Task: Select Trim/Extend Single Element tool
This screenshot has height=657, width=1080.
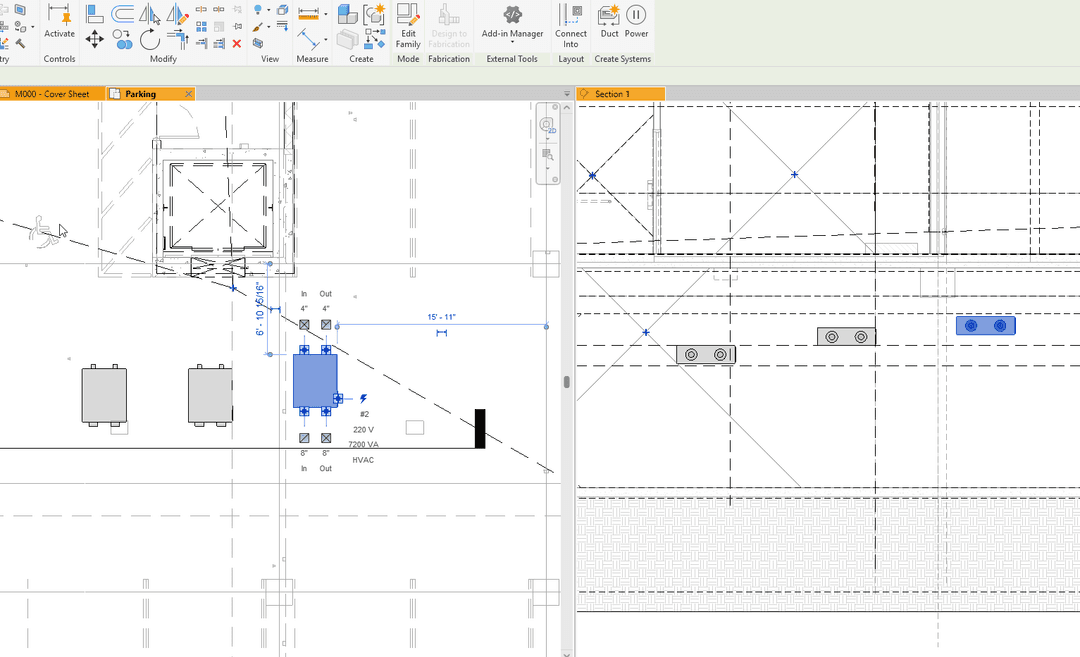Action: coord(201,43)
